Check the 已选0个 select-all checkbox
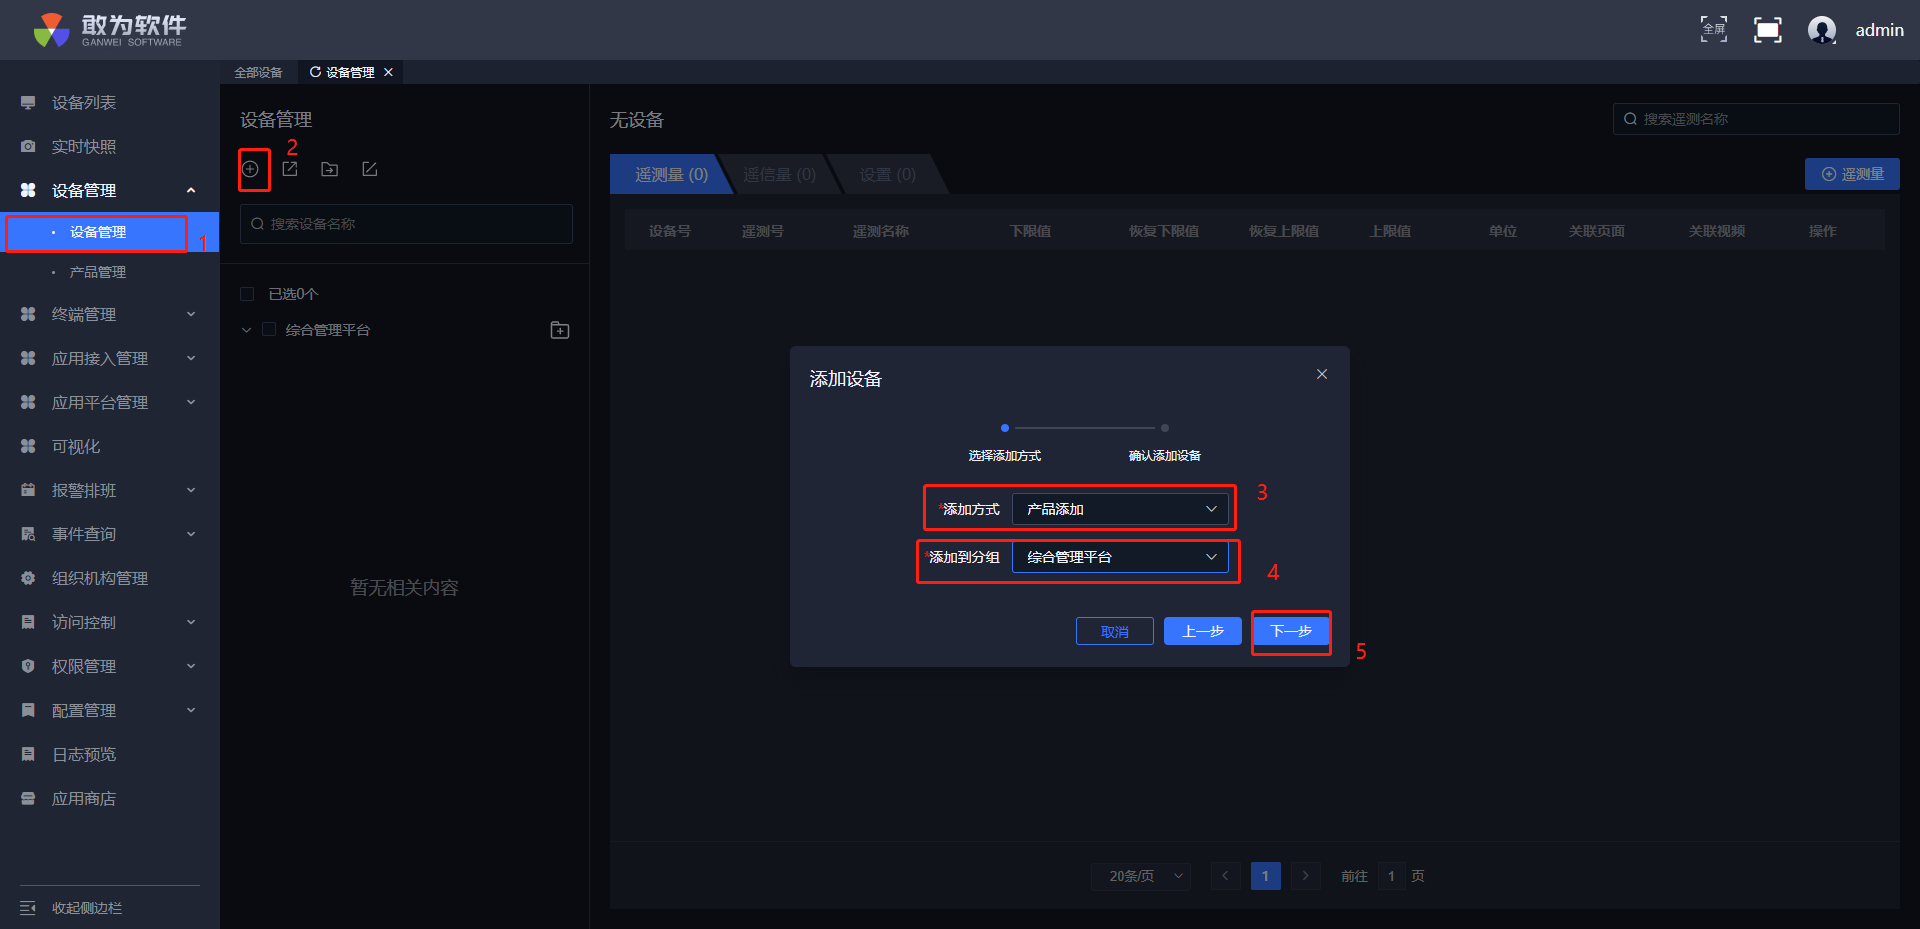Screen dimensions: 1920x929 (247, 294)
